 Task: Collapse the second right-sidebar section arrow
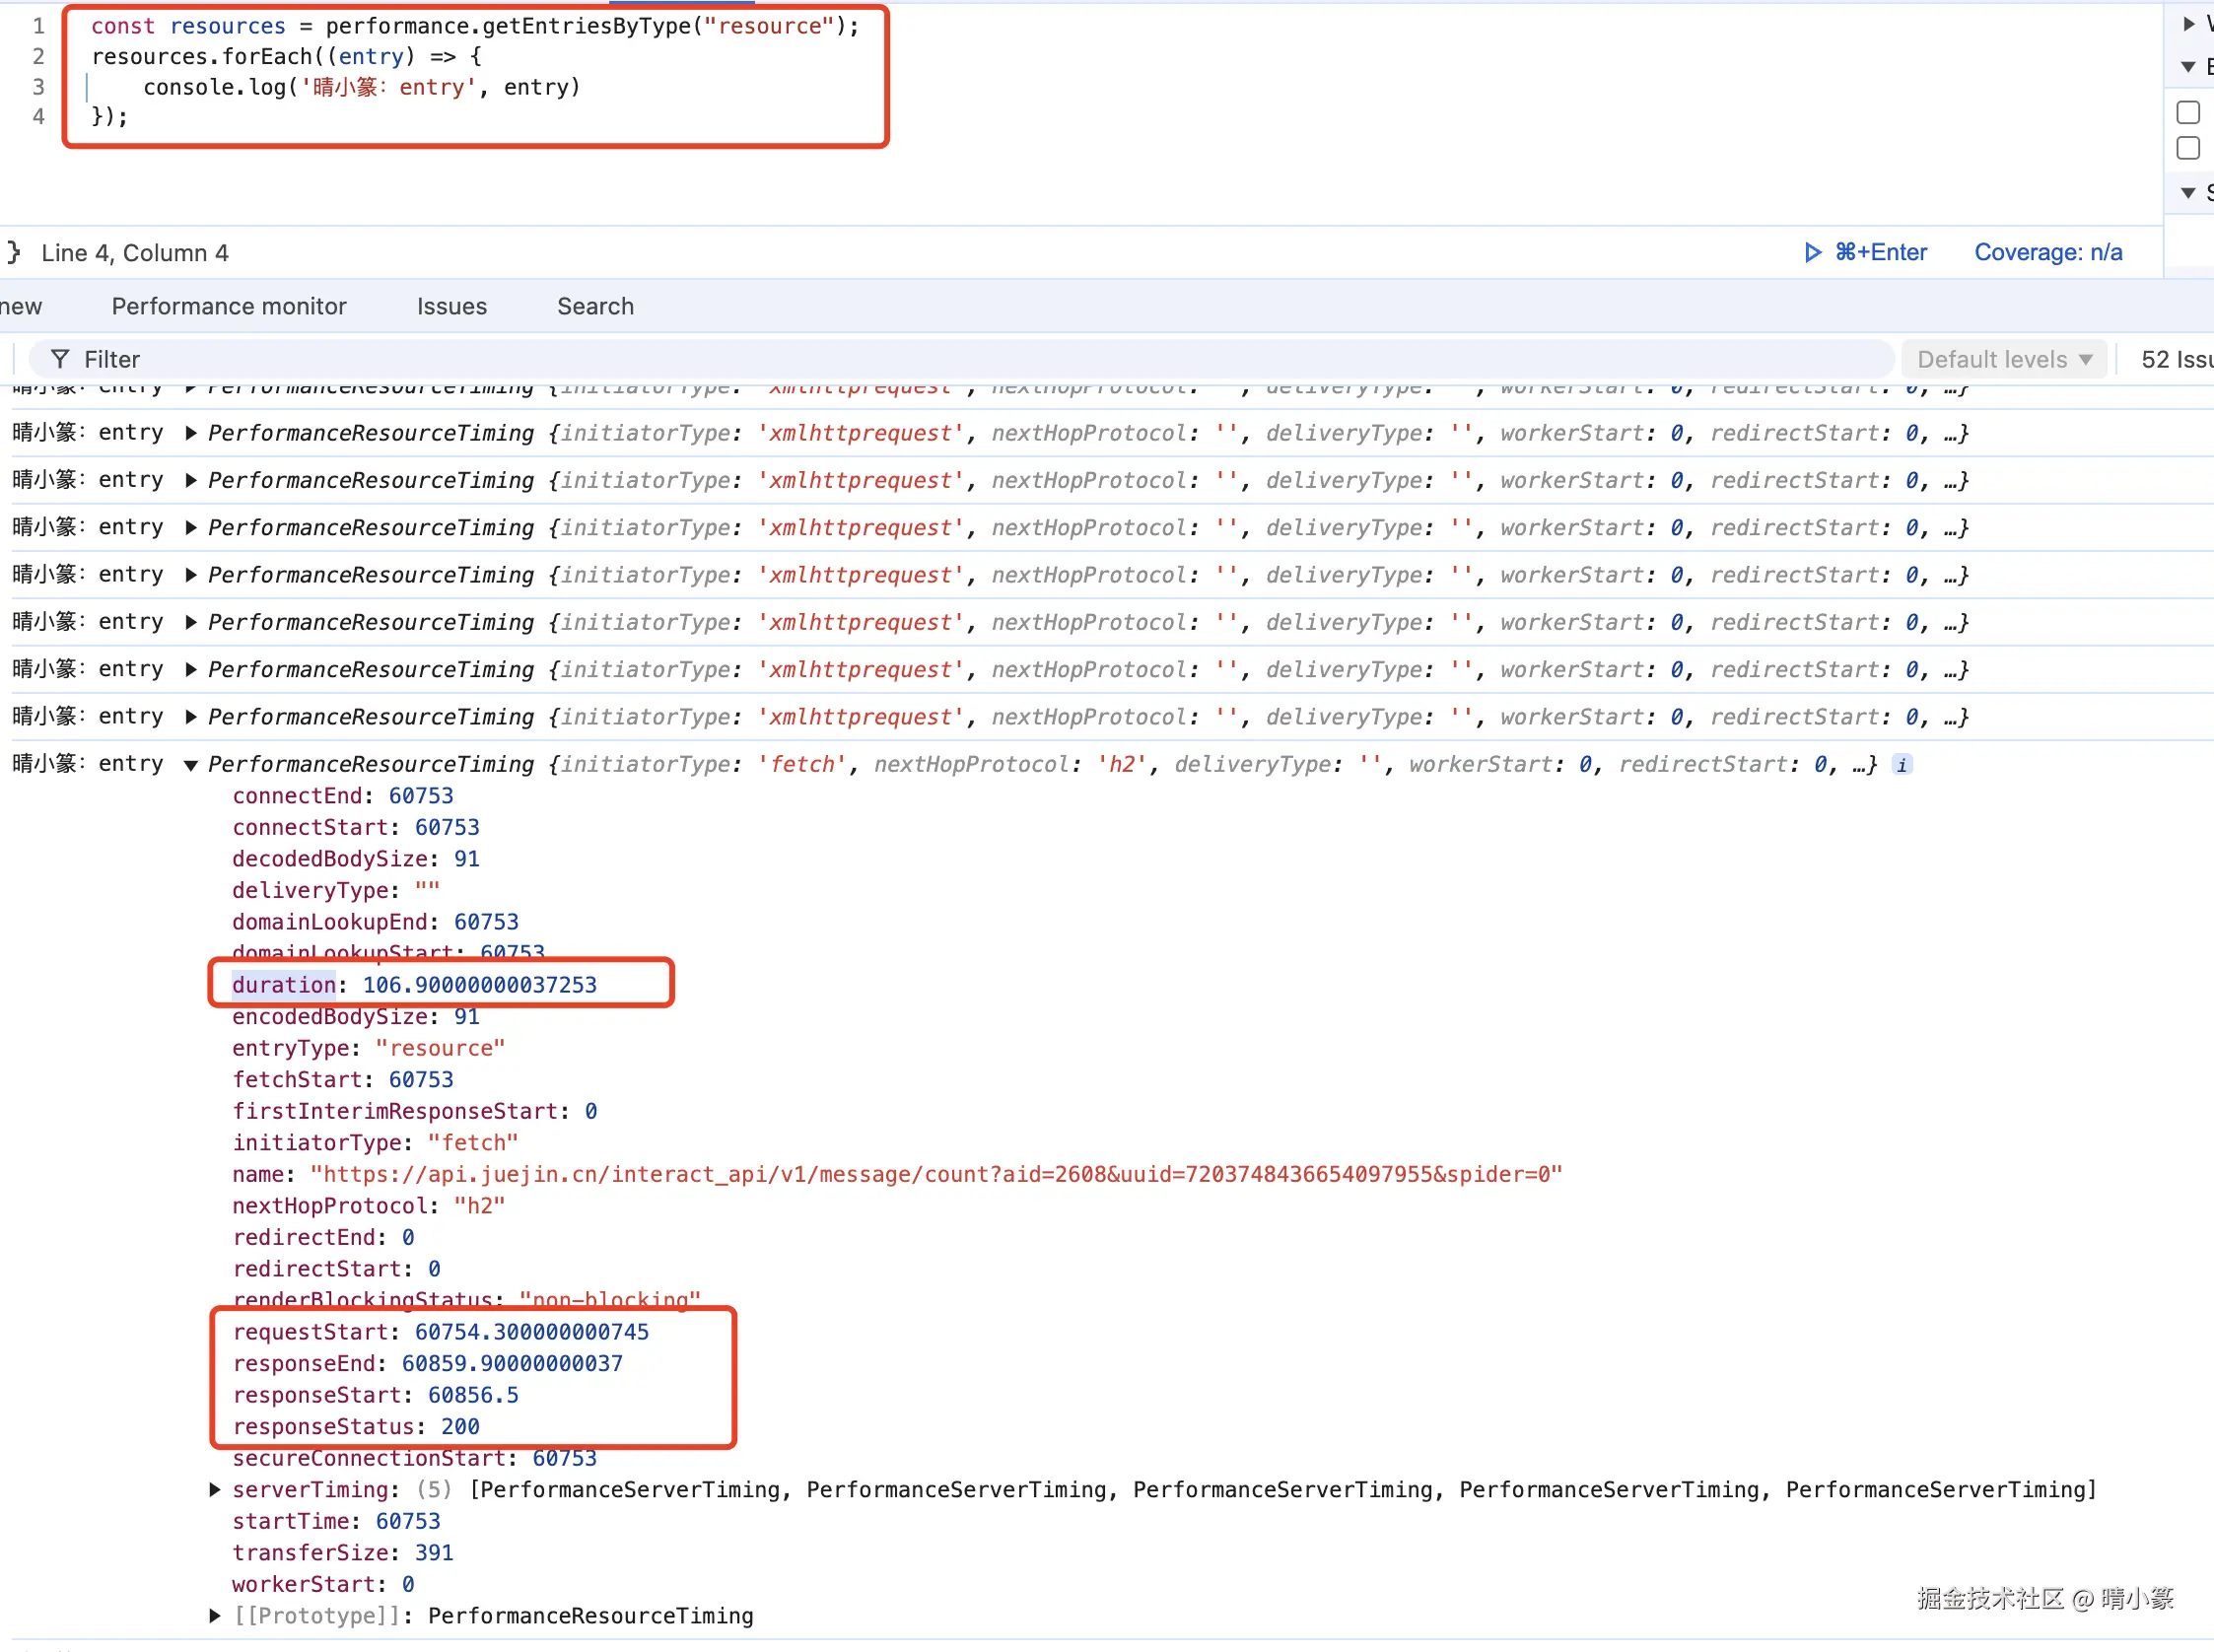point(2188,67)
